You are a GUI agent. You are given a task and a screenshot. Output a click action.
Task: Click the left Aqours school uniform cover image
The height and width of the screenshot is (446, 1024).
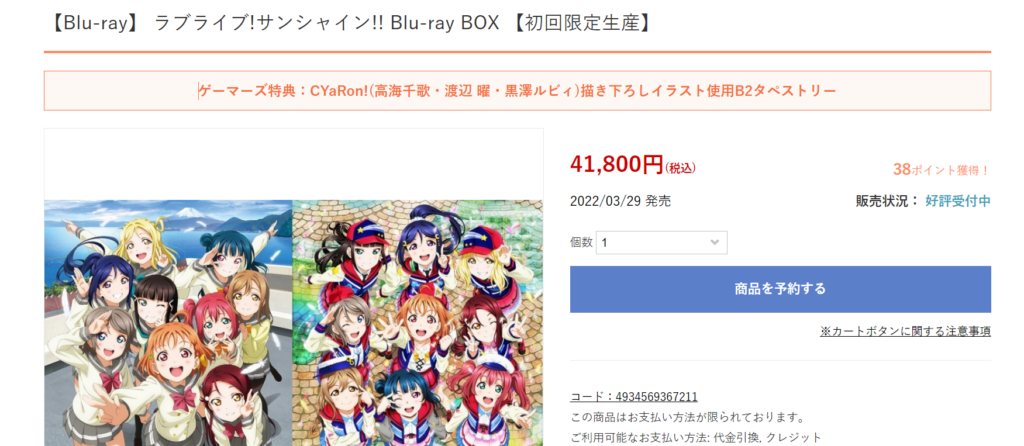point(168,323)
